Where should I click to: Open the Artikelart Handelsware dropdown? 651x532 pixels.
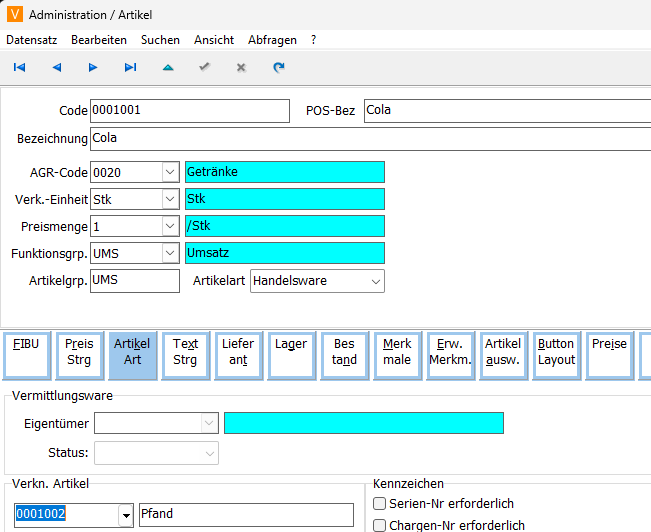(375, 282)
